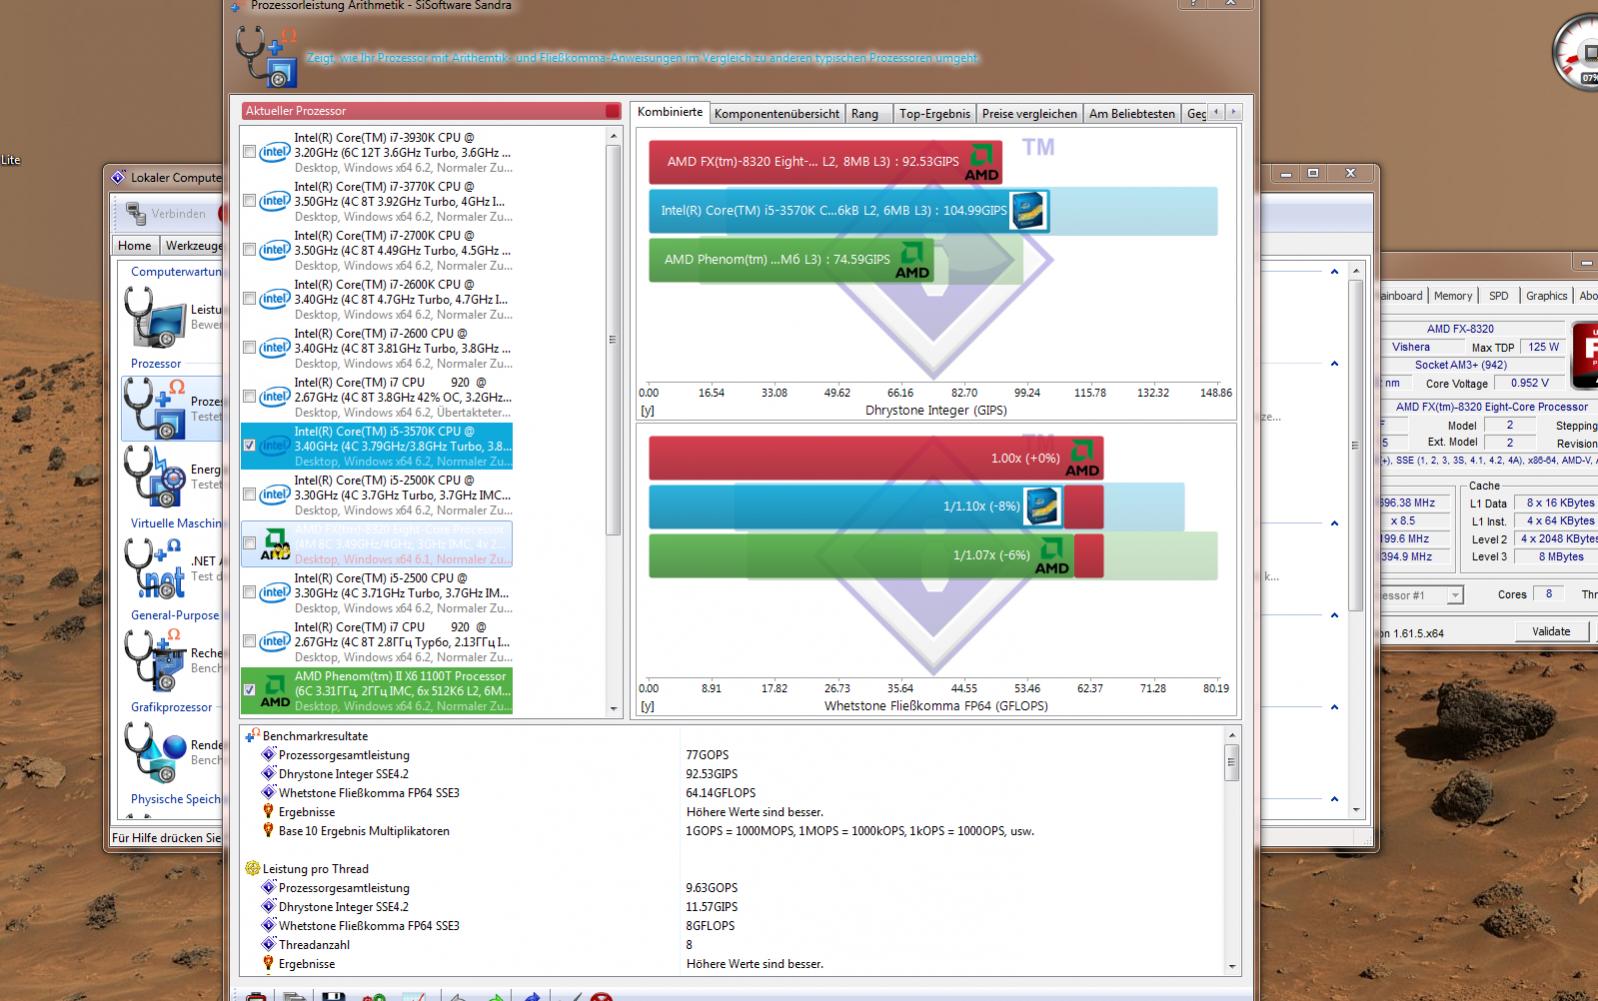Screen dimensions: 1598x1001
Task: Open the Home tab in the Lokaler Computer window
Action: tap(135, 245)
